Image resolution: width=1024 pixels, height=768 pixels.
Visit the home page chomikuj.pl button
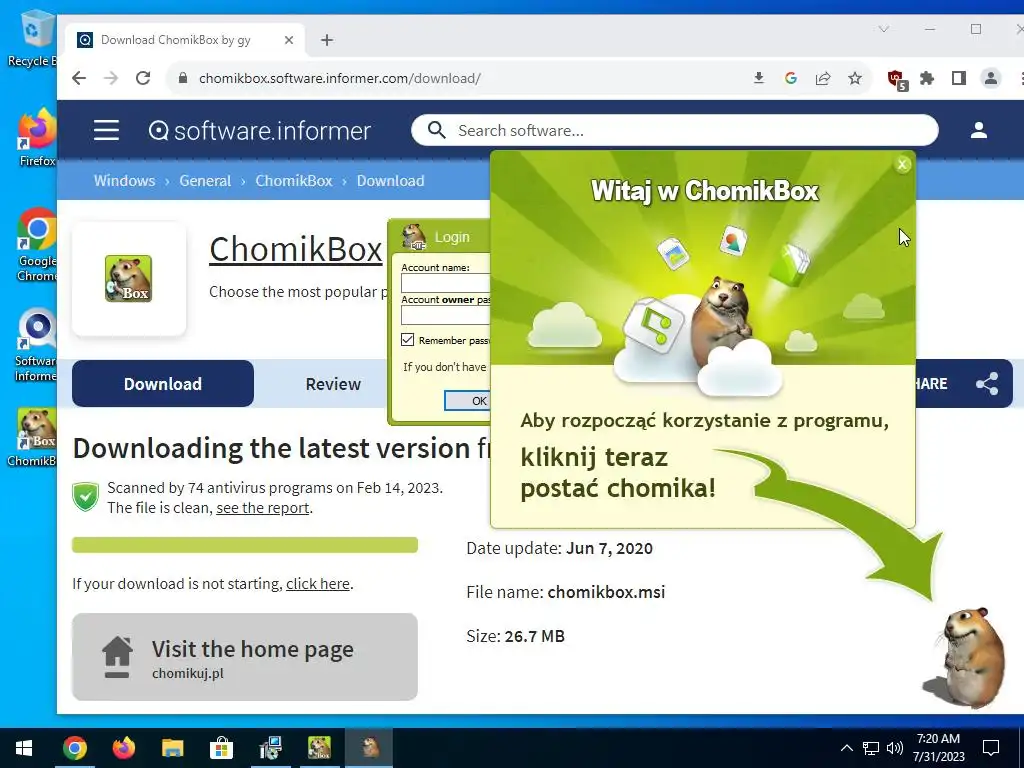coord(245,657)
